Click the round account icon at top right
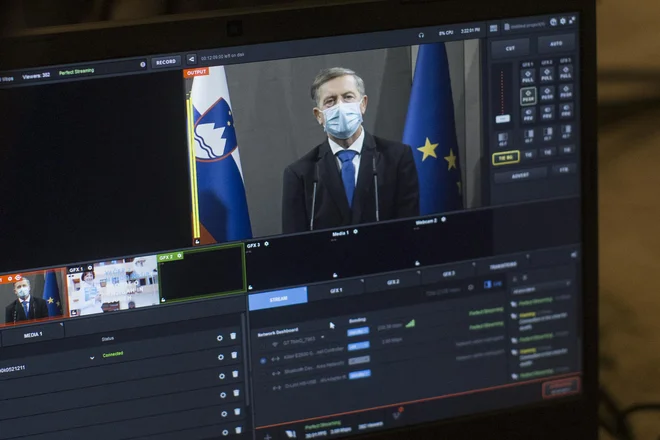Viewport: 660px width, 440px height. coord(554,22)
